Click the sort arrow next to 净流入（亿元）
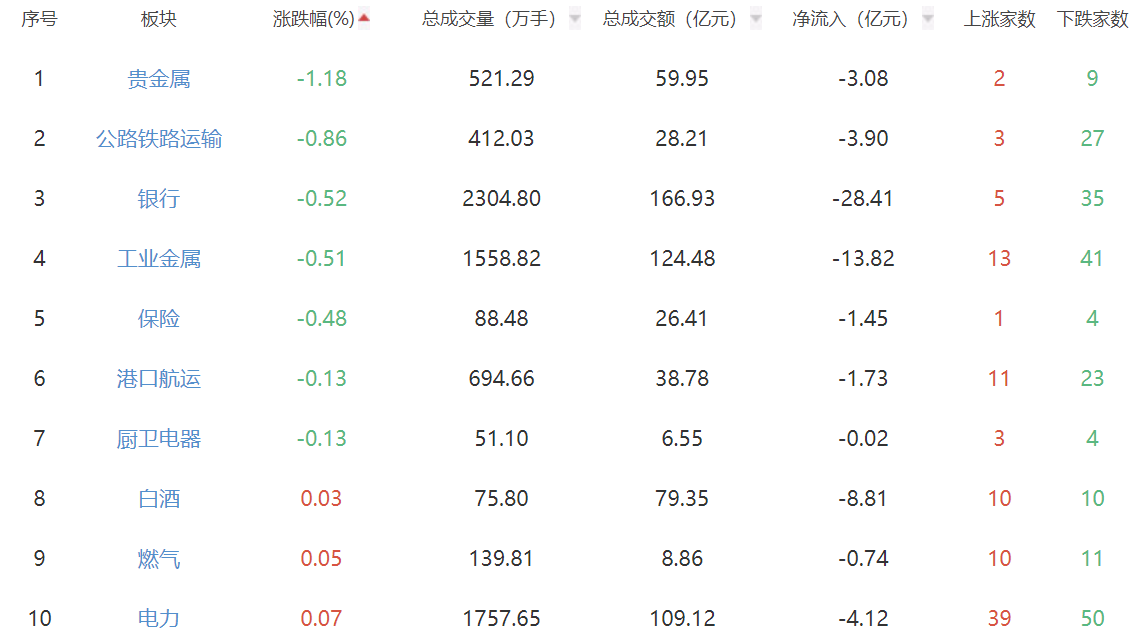Screen dimensions: 1148x644 point(928,18)
